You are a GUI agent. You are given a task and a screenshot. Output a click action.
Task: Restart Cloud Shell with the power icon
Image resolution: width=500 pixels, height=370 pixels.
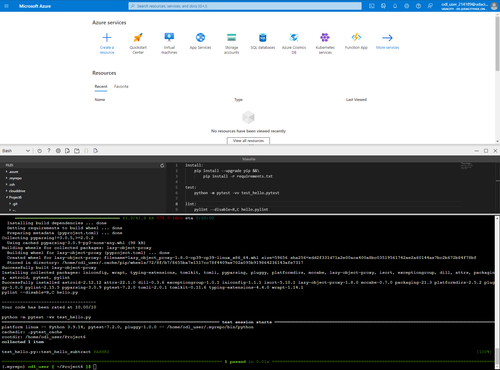[39, 151]
